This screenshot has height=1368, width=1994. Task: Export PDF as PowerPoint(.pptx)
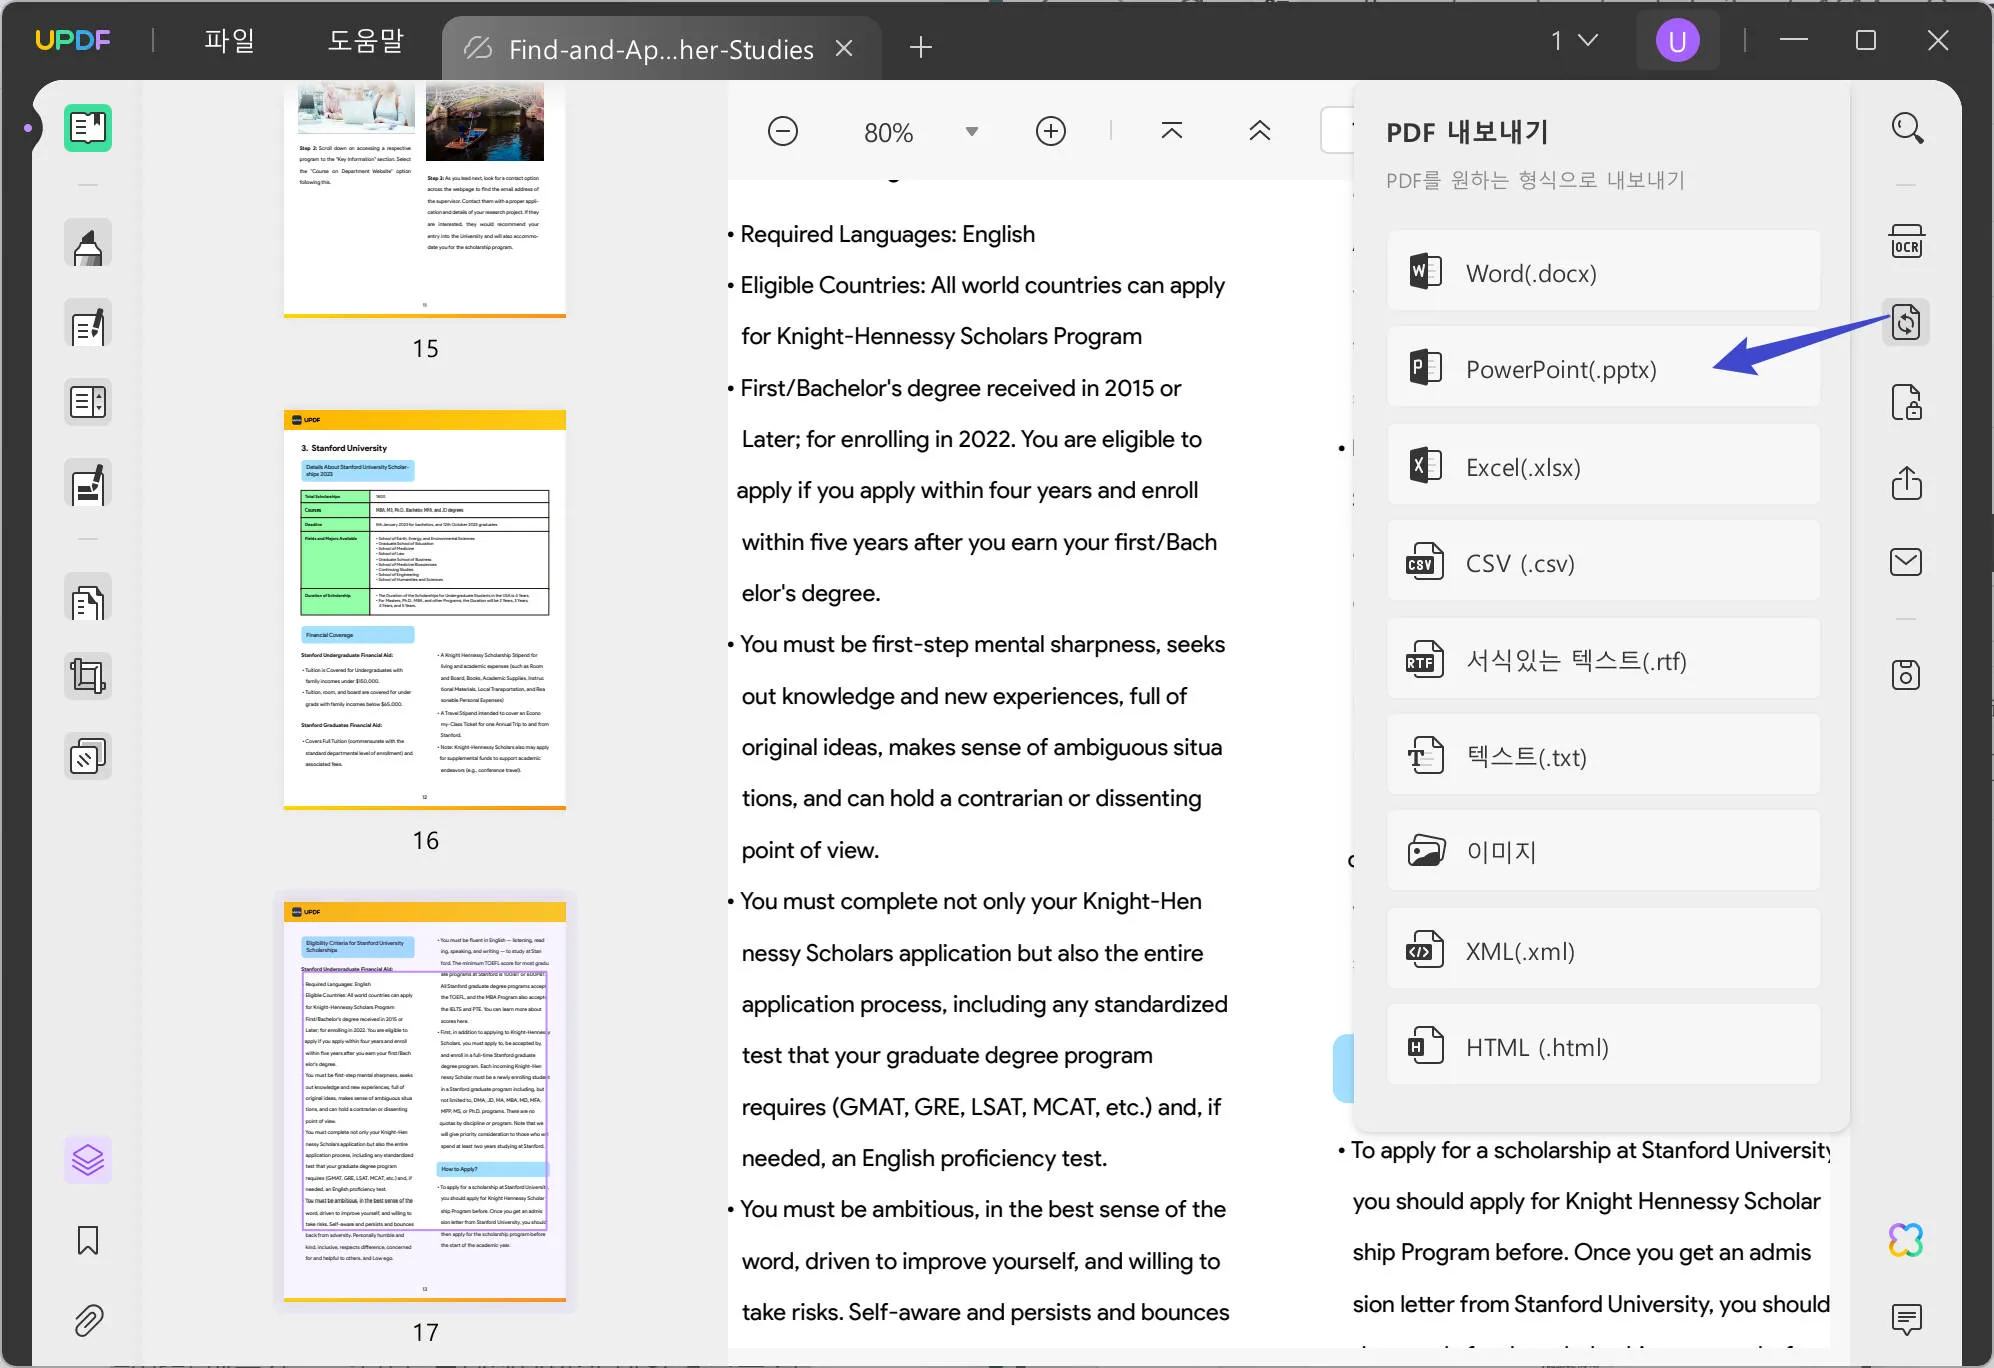tap(1603, 368)
